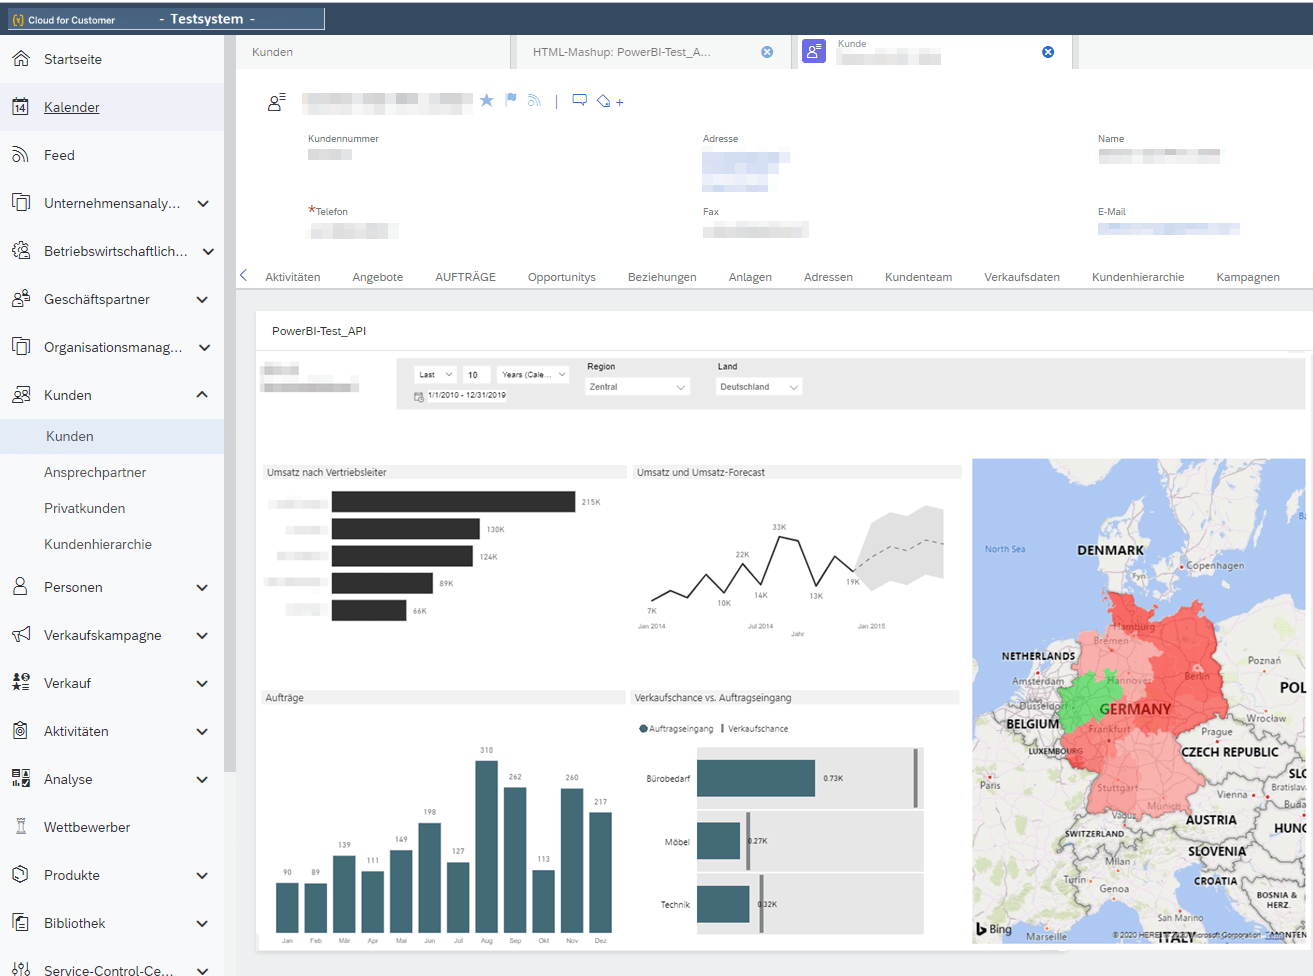The height and width of the screenshot is (976, 1313).
Task: Close the Kunde tab
Action: pos(1048,52)
